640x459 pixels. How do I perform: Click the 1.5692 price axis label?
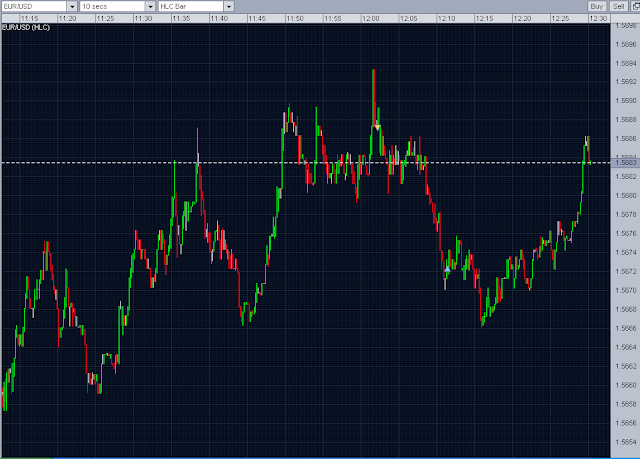626,82
